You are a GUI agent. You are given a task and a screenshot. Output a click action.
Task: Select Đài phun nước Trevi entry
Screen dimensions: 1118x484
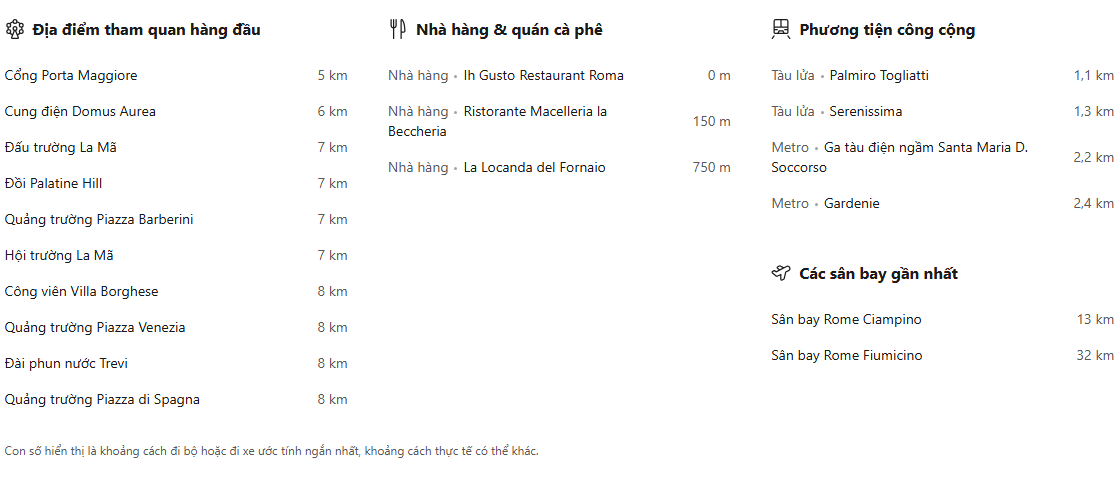pos(66,364)
